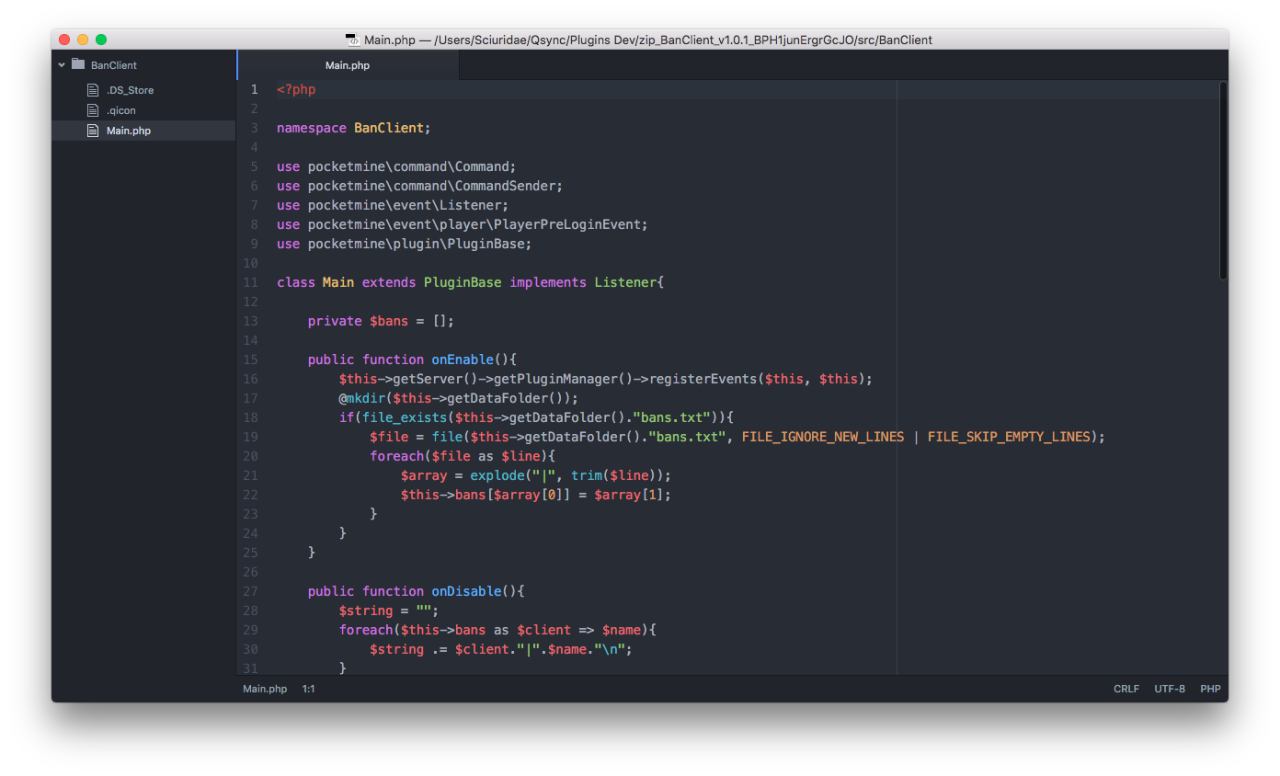The height and width of the screenshot is (776, 1280).
Task: Open the .DS_Store file
Action: pyautogui.click(x=130, y=90)
